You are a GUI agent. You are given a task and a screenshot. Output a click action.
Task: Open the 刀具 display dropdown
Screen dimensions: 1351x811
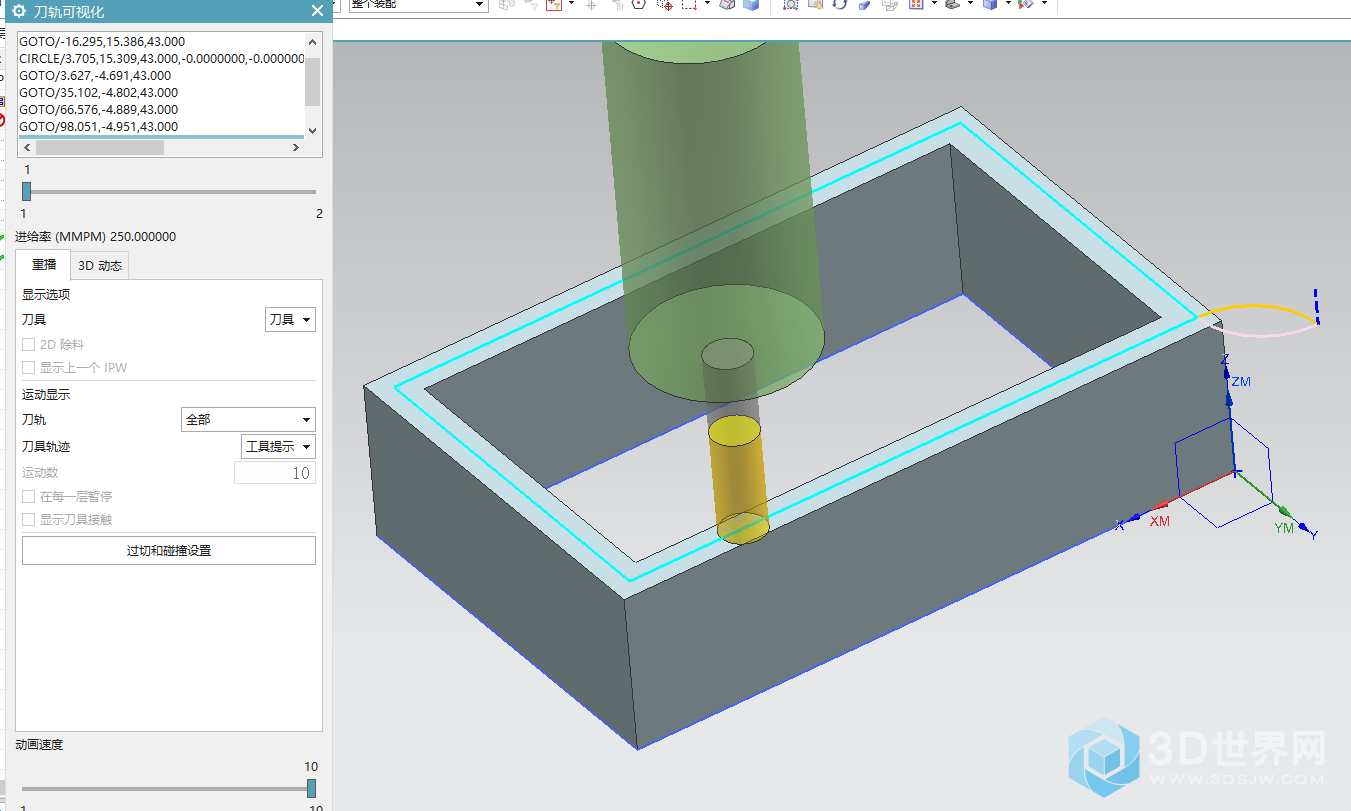[x=290, y=320]
